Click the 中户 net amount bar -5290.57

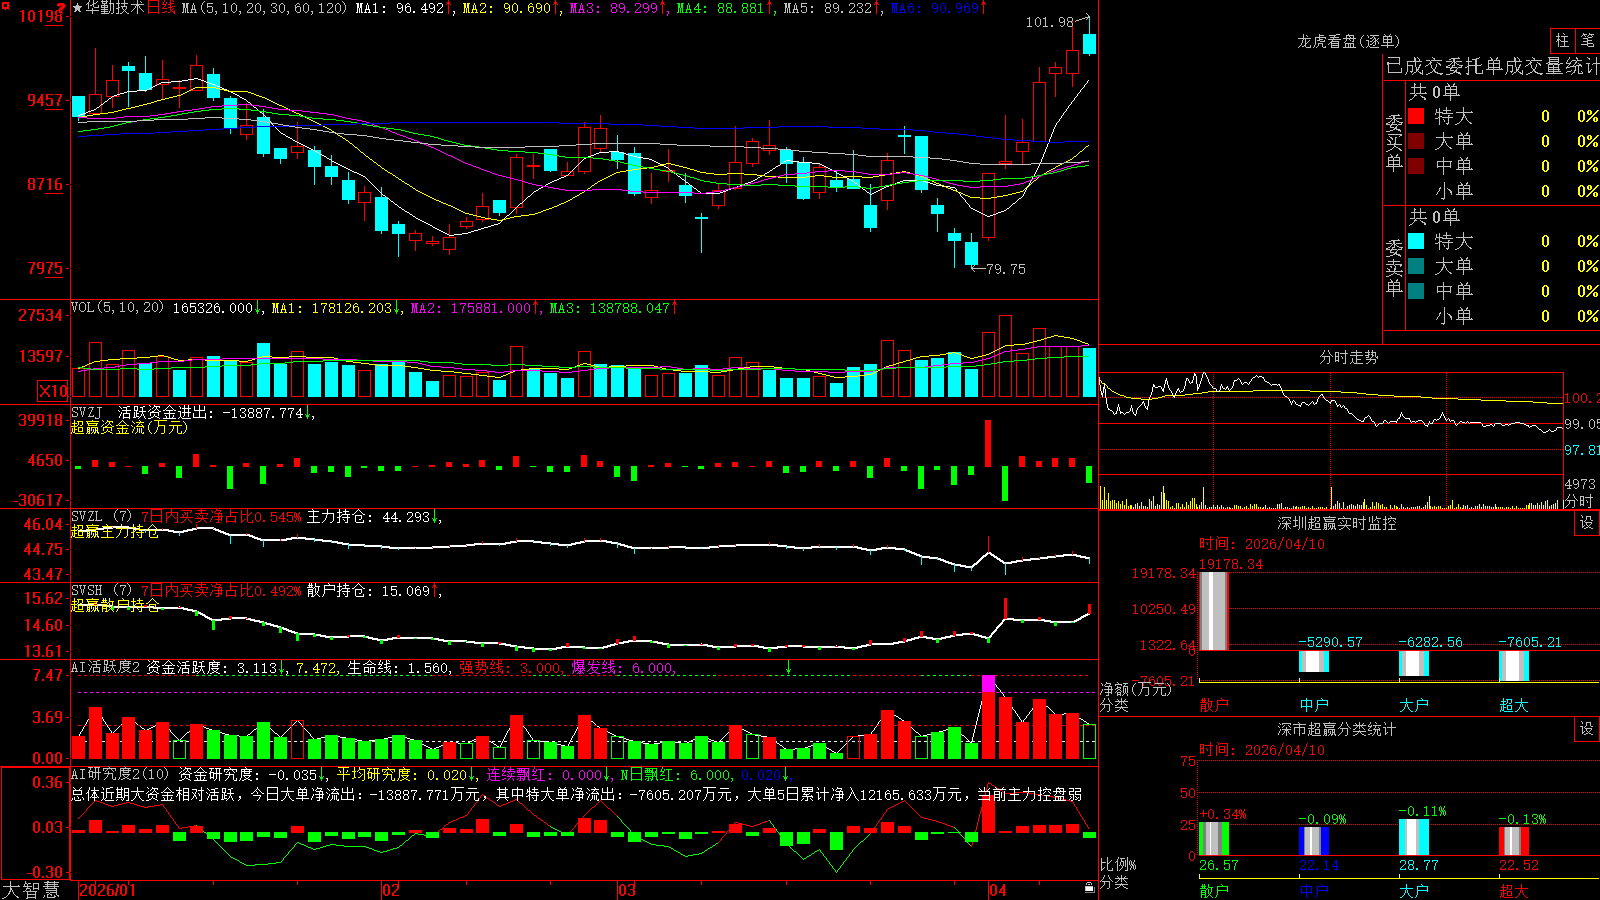click(x=1313, y=661)
